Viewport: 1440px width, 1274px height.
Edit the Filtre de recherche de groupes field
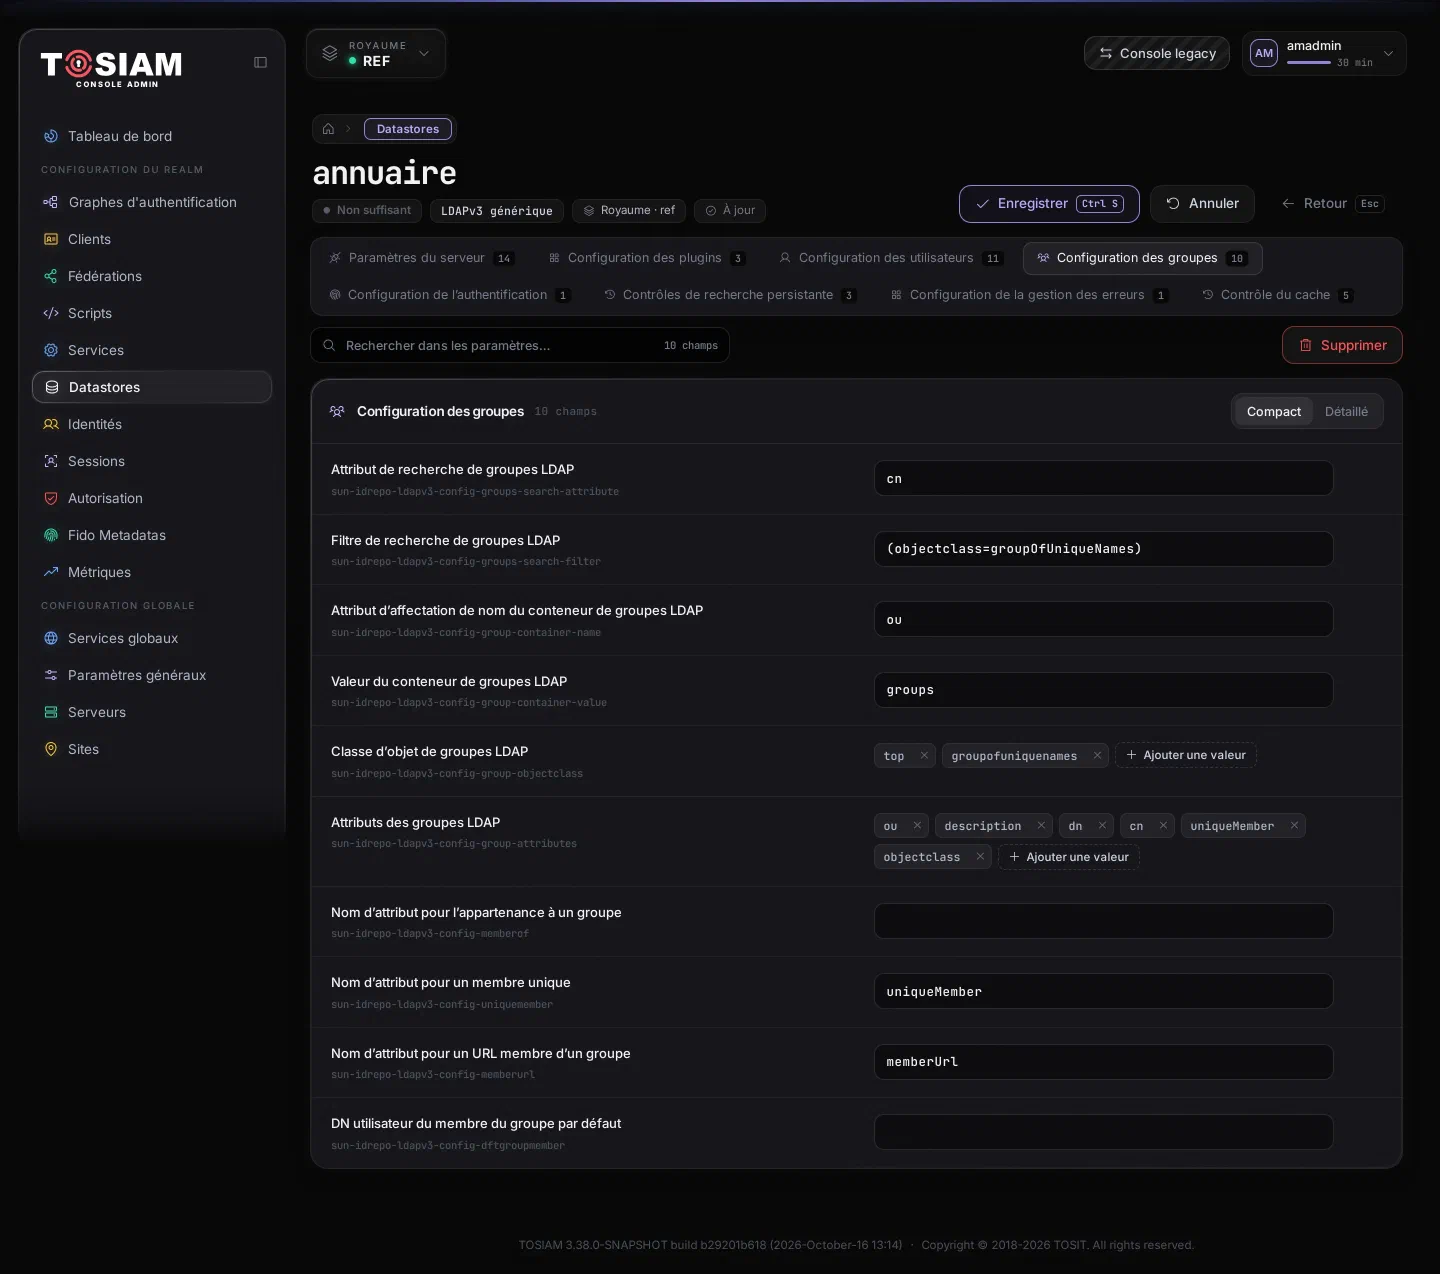[1103, 549]
